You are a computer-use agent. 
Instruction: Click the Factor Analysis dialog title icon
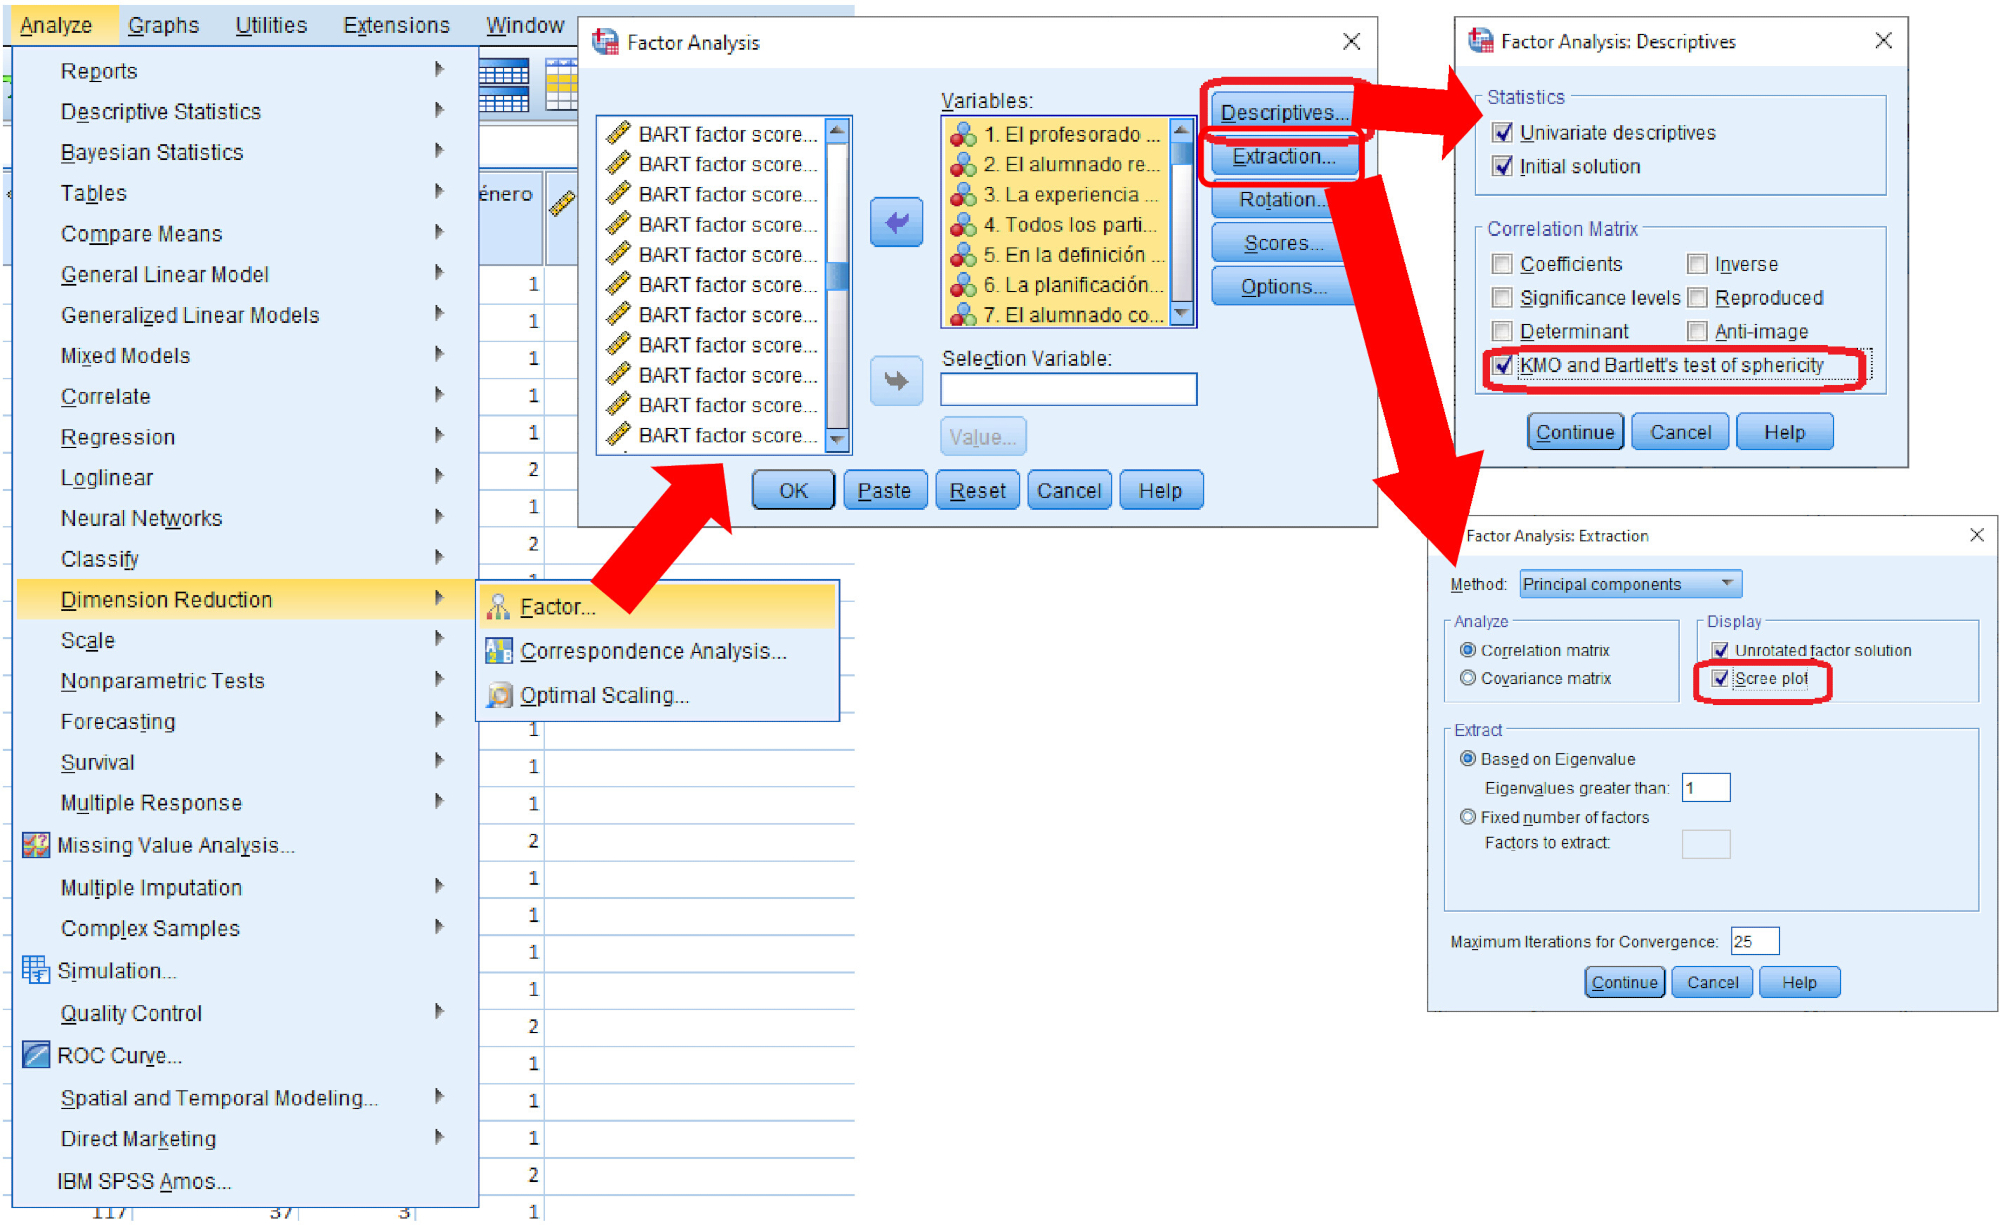(x=605, y=42)
